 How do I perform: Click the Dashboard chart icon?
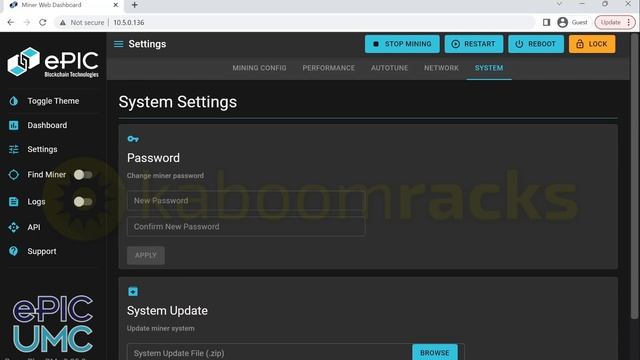[13, 125]
